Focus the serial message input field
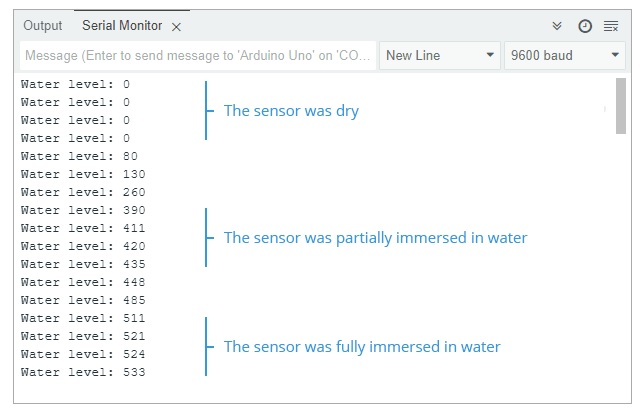Screen dimensions: 644x417 pyautogui.click(x=198, y=56)
